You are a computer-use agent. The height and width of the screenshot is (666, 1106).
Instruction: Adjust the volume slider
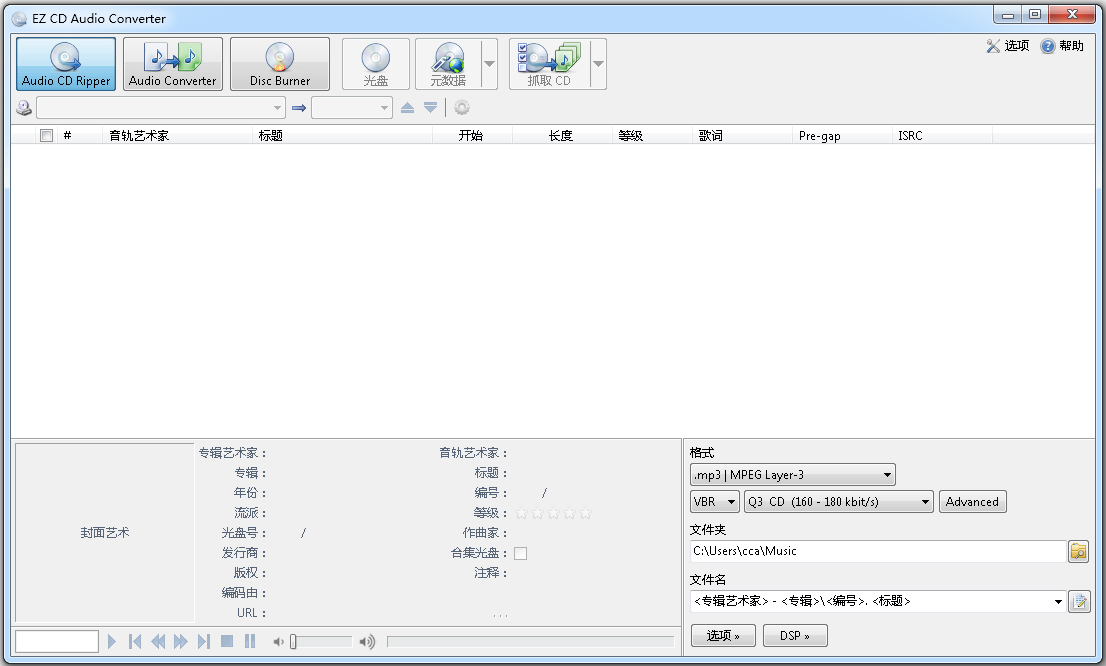322,641
